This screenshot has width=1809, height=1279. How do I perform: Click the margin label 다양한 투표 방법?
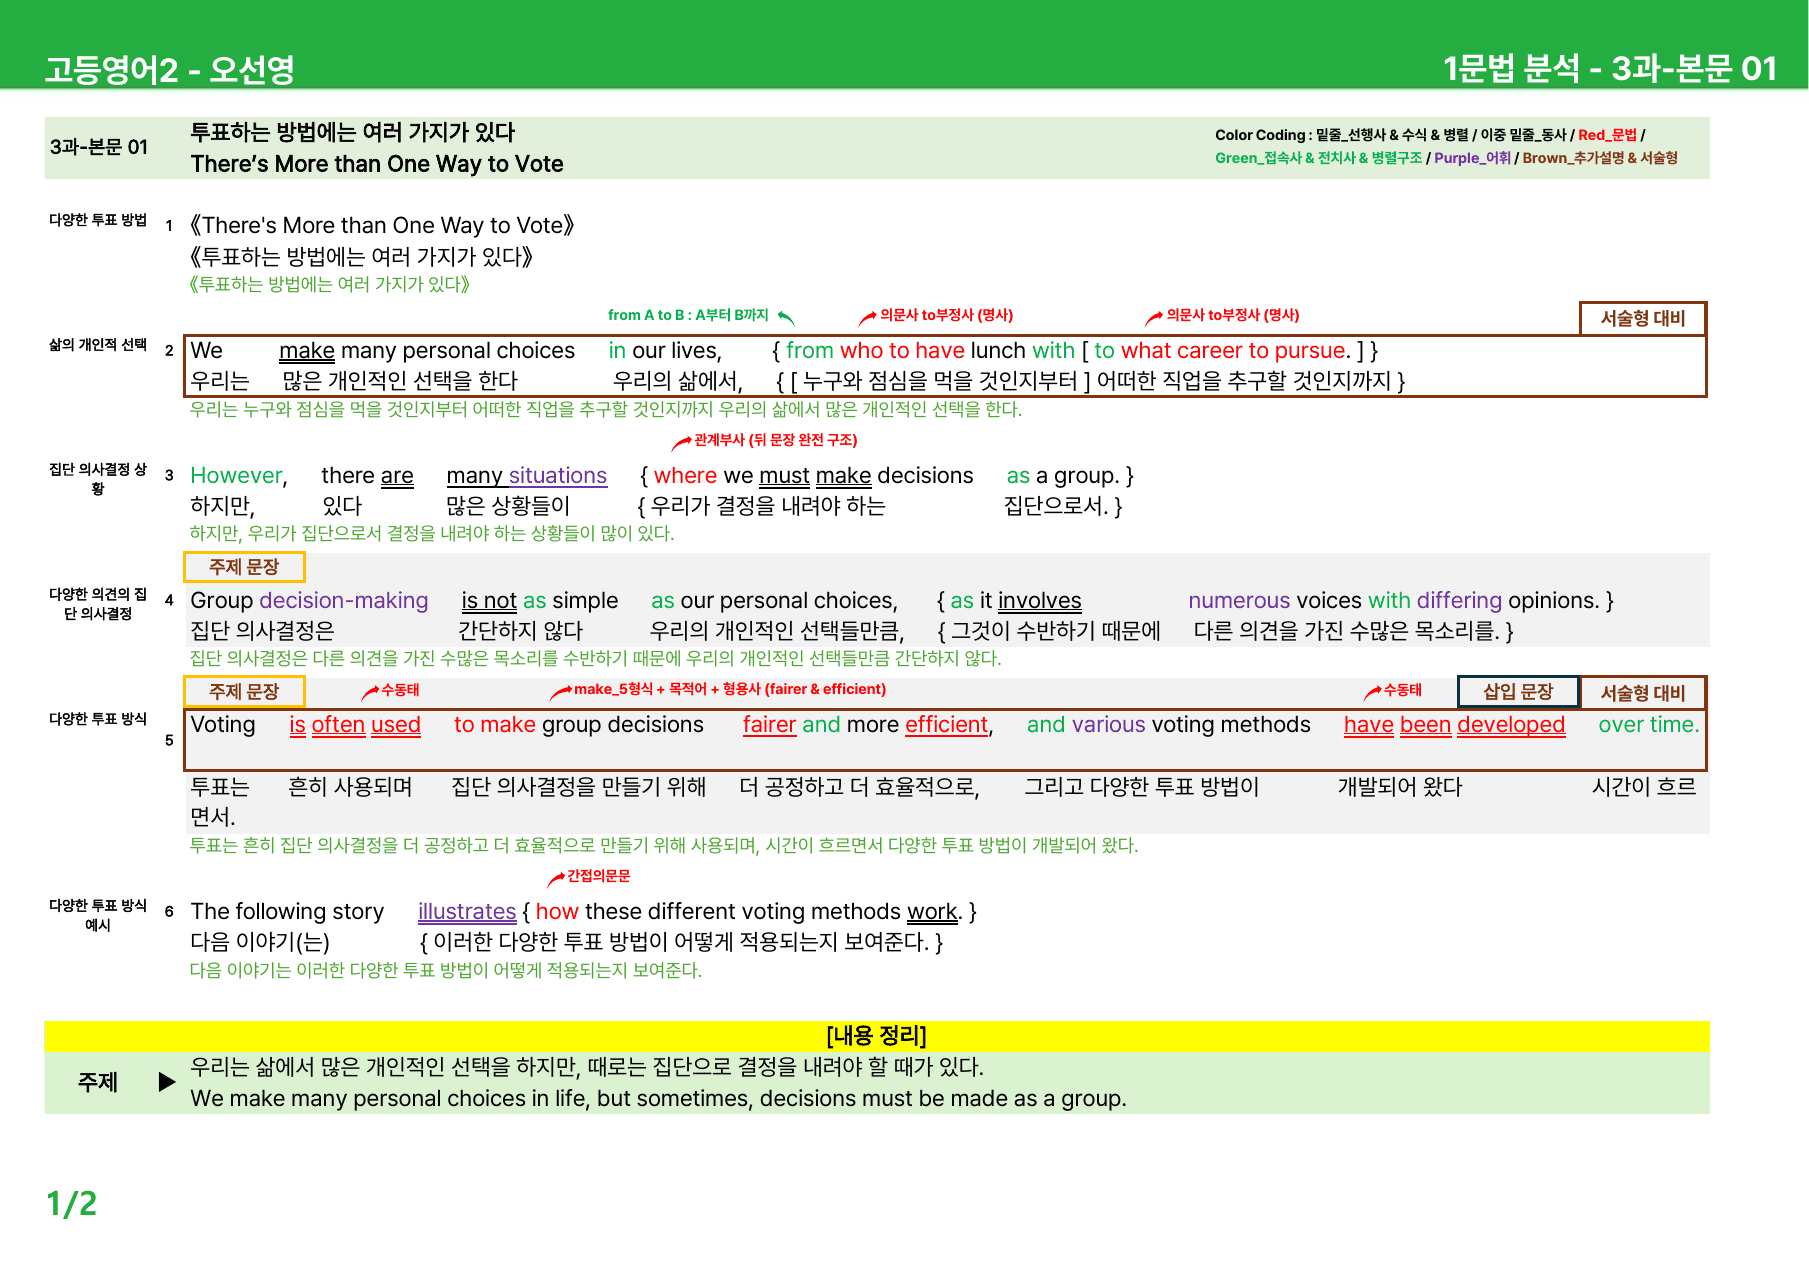[x=98, y=220]
